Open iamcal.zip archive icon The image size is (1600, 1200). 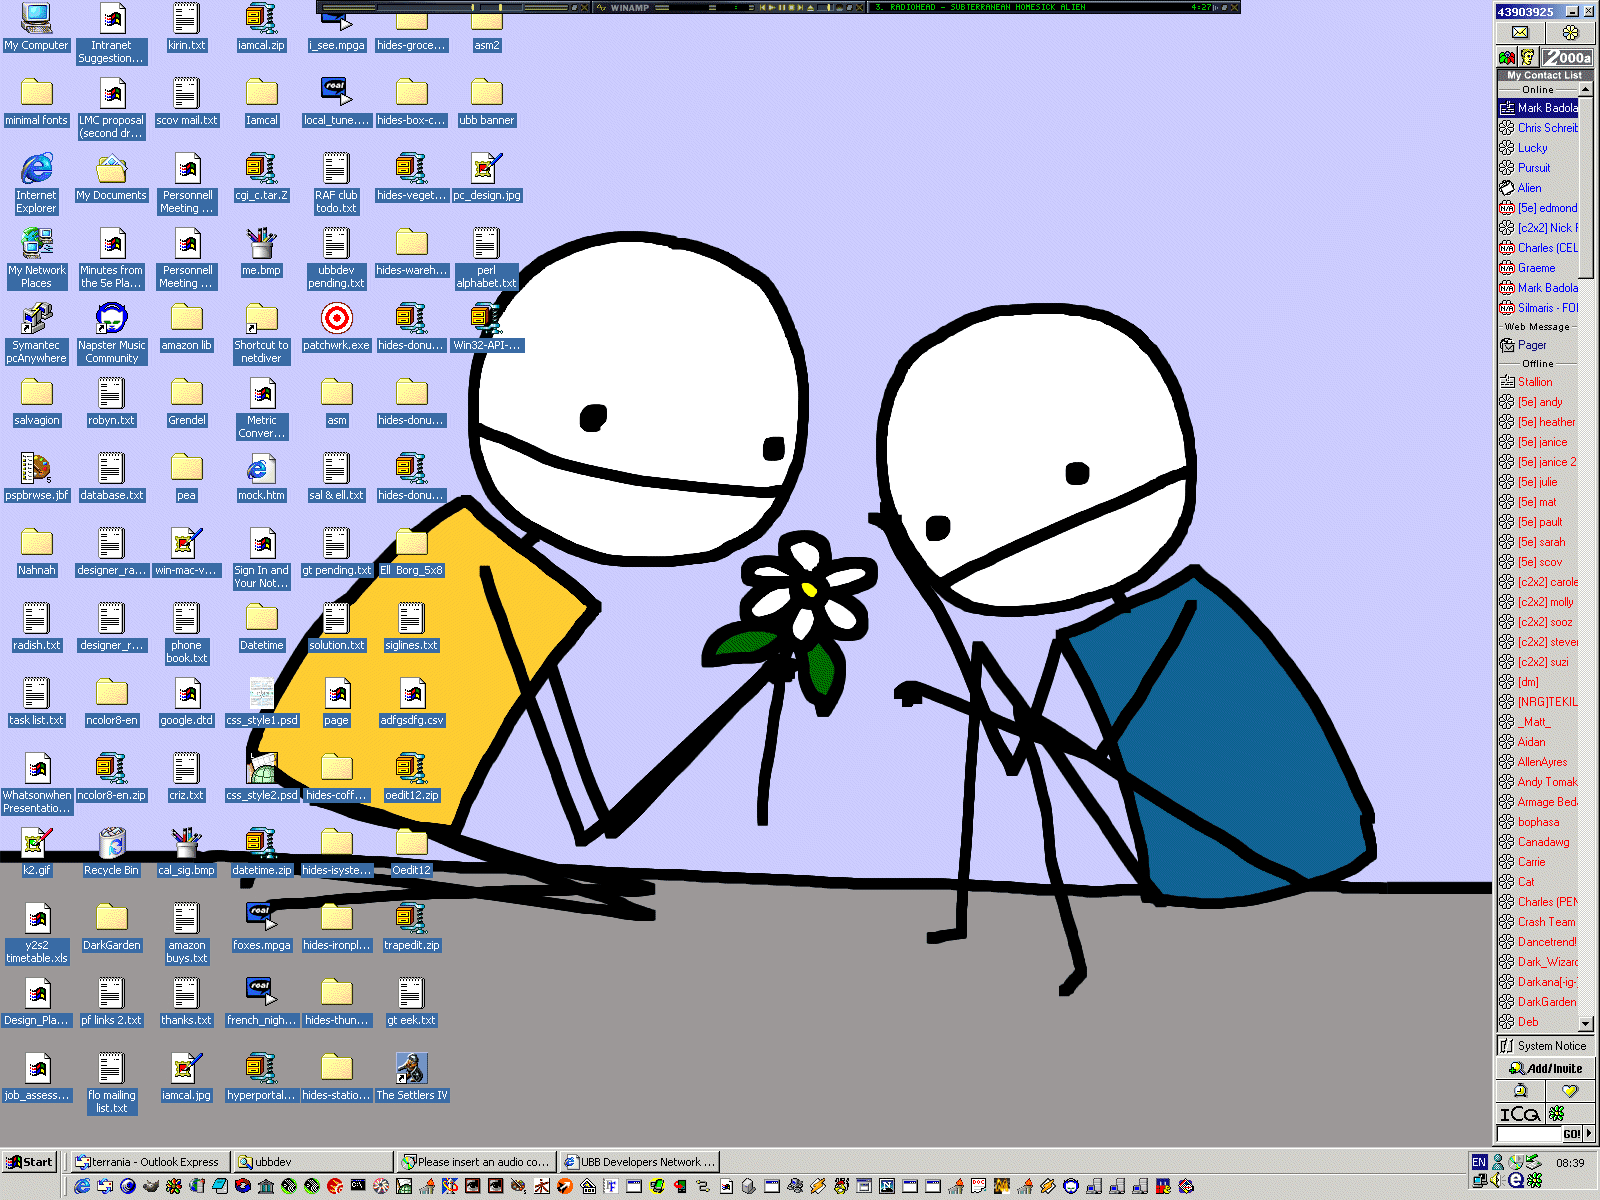point(261,28)
